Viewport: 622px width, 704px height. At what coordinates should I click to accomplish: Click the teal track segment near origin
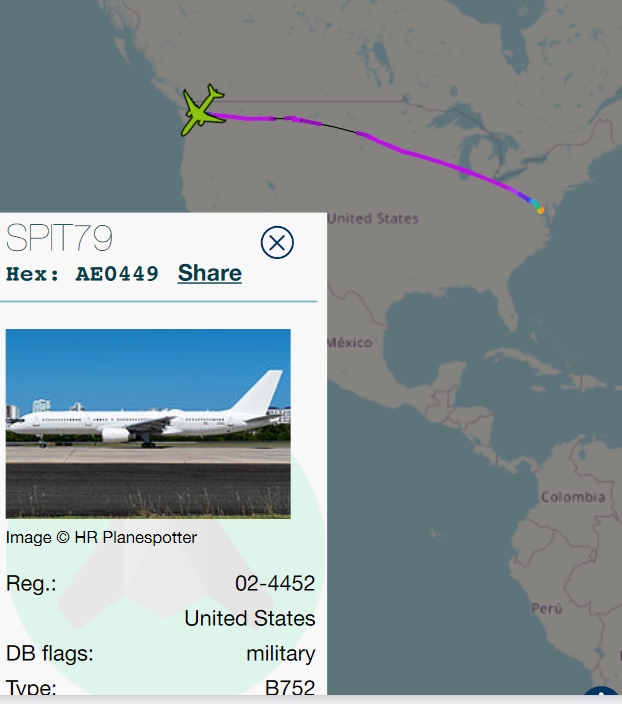[x=535, y=204]
